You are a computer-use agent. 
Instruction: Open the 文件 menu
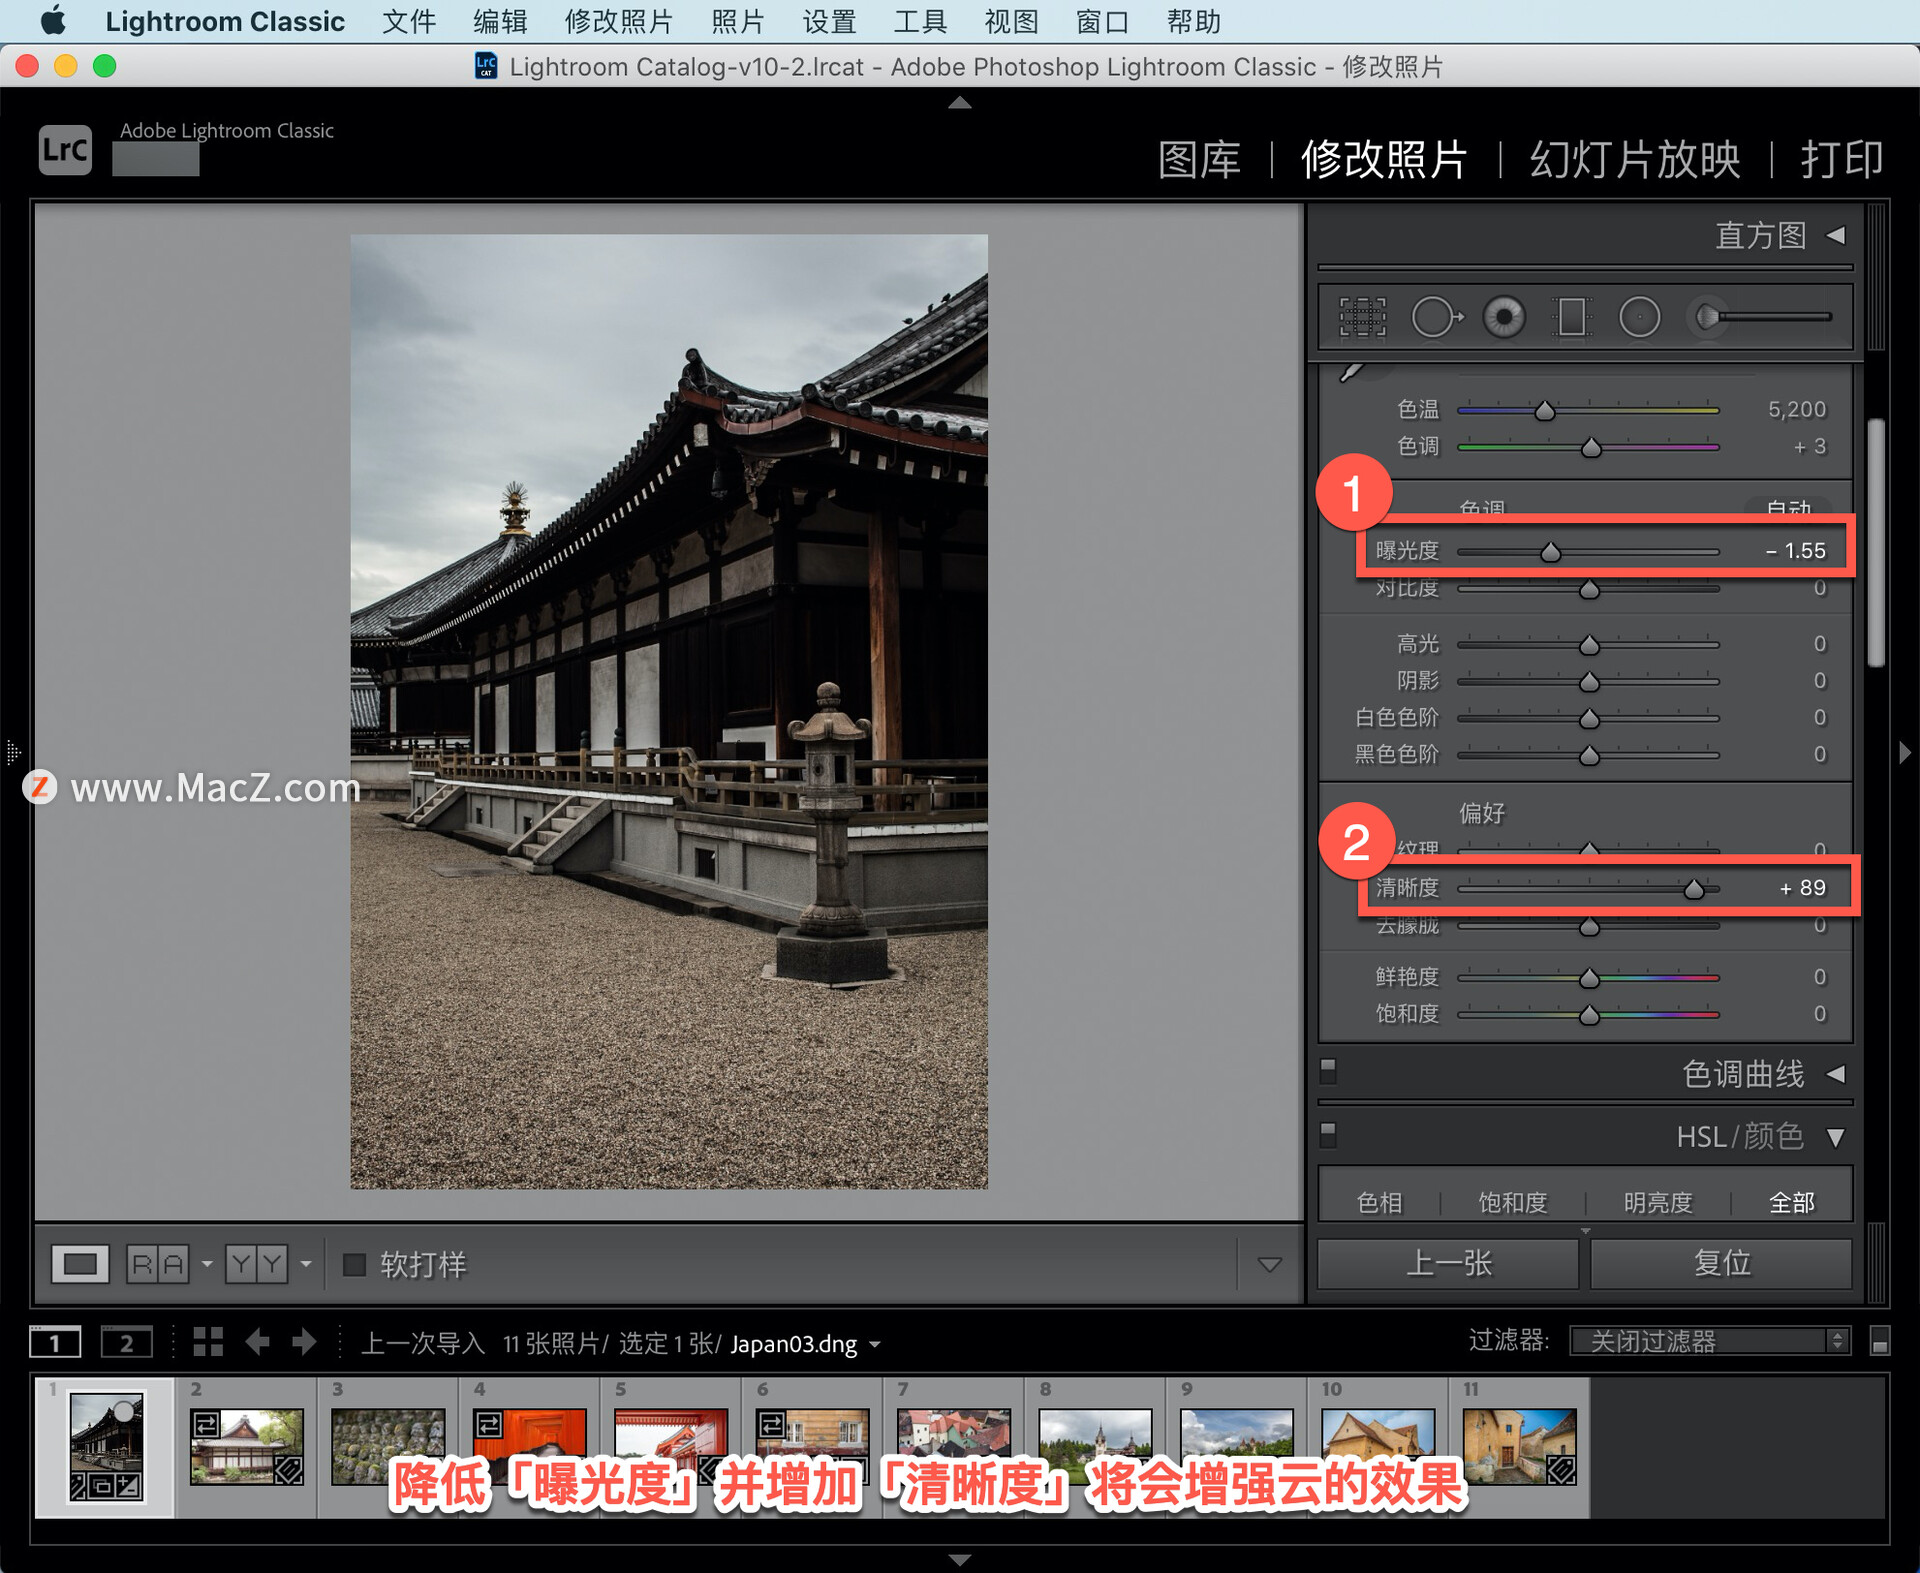click(x=409, y=21)
